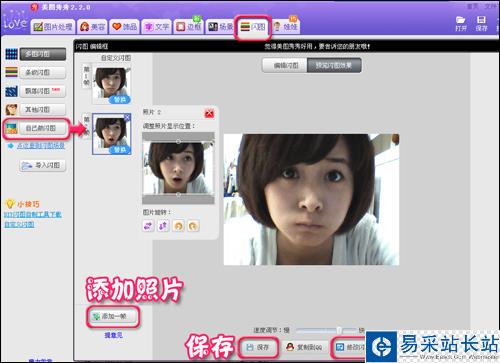500x363 pixels.
Task: Open the first link under 小技巧
Action: pos(33,214)
